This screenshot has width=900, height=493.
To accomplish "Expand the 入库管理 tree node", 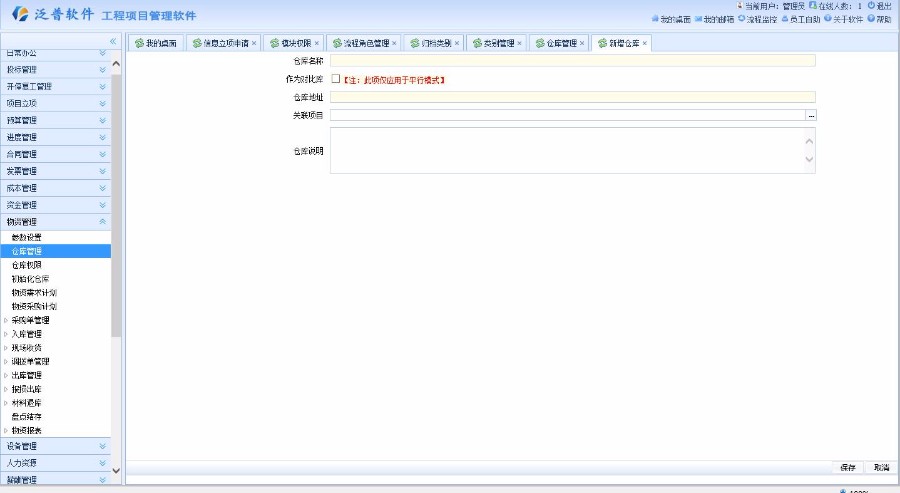I will (x=6, y=334).
